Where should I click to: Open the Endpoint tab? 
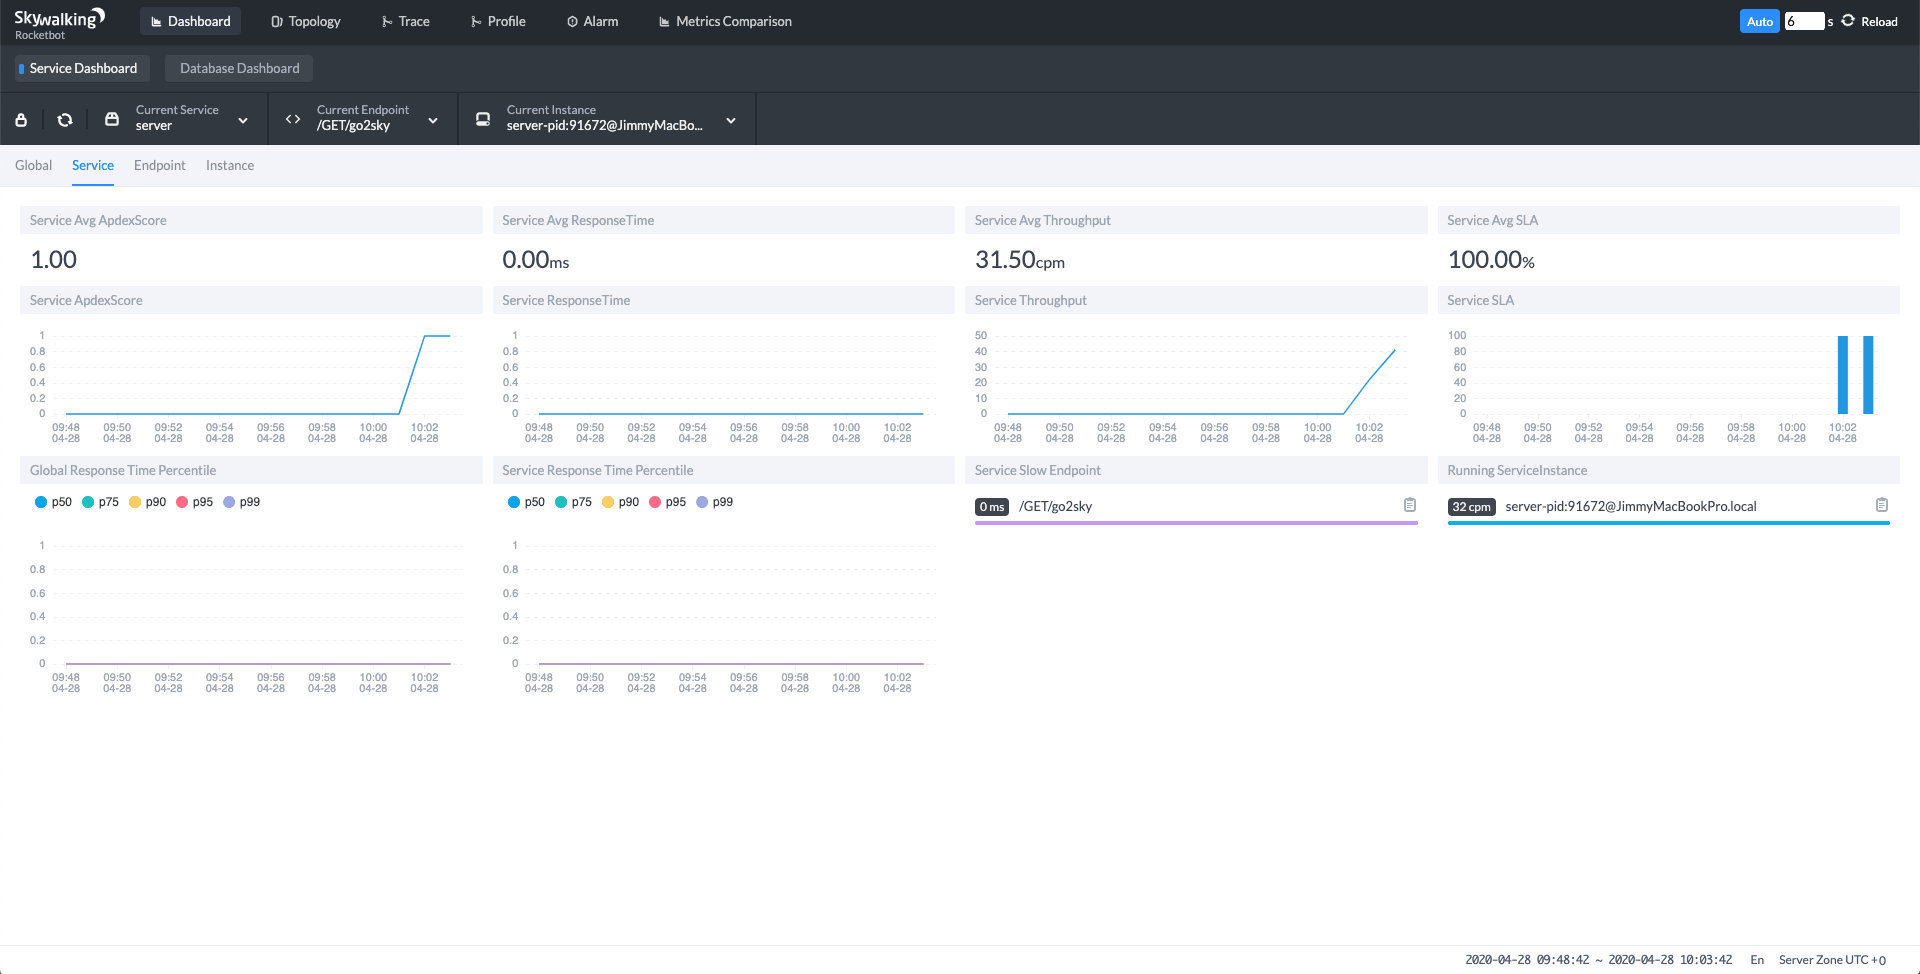pos(160,165)
